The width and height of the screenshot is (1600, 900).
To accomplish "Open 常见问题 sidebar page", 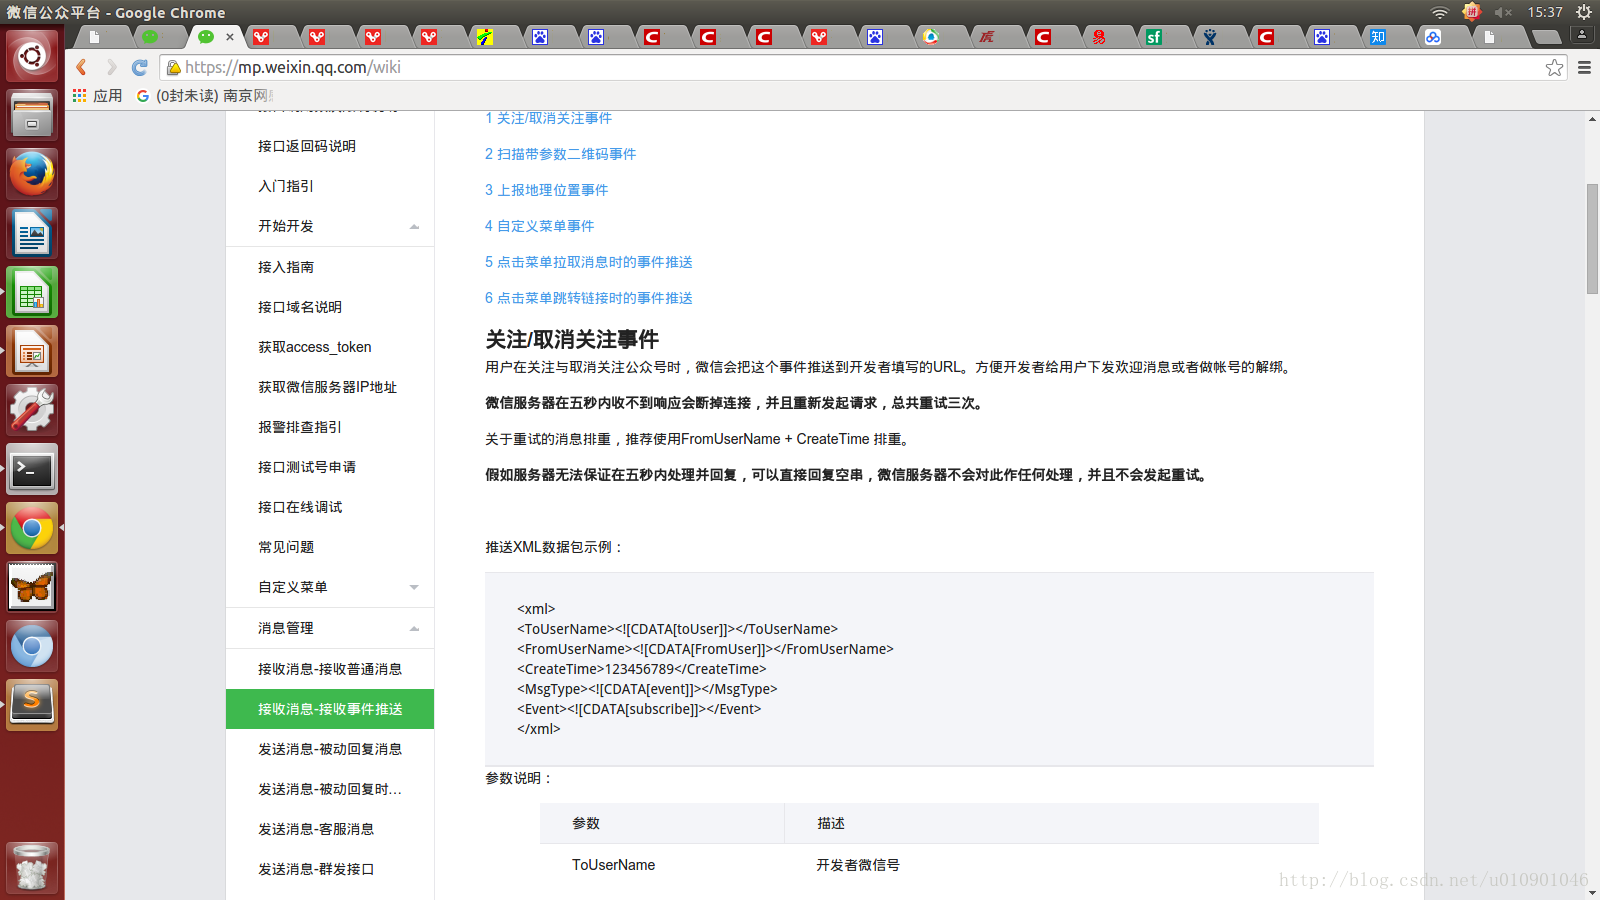I will pos(286,547).
